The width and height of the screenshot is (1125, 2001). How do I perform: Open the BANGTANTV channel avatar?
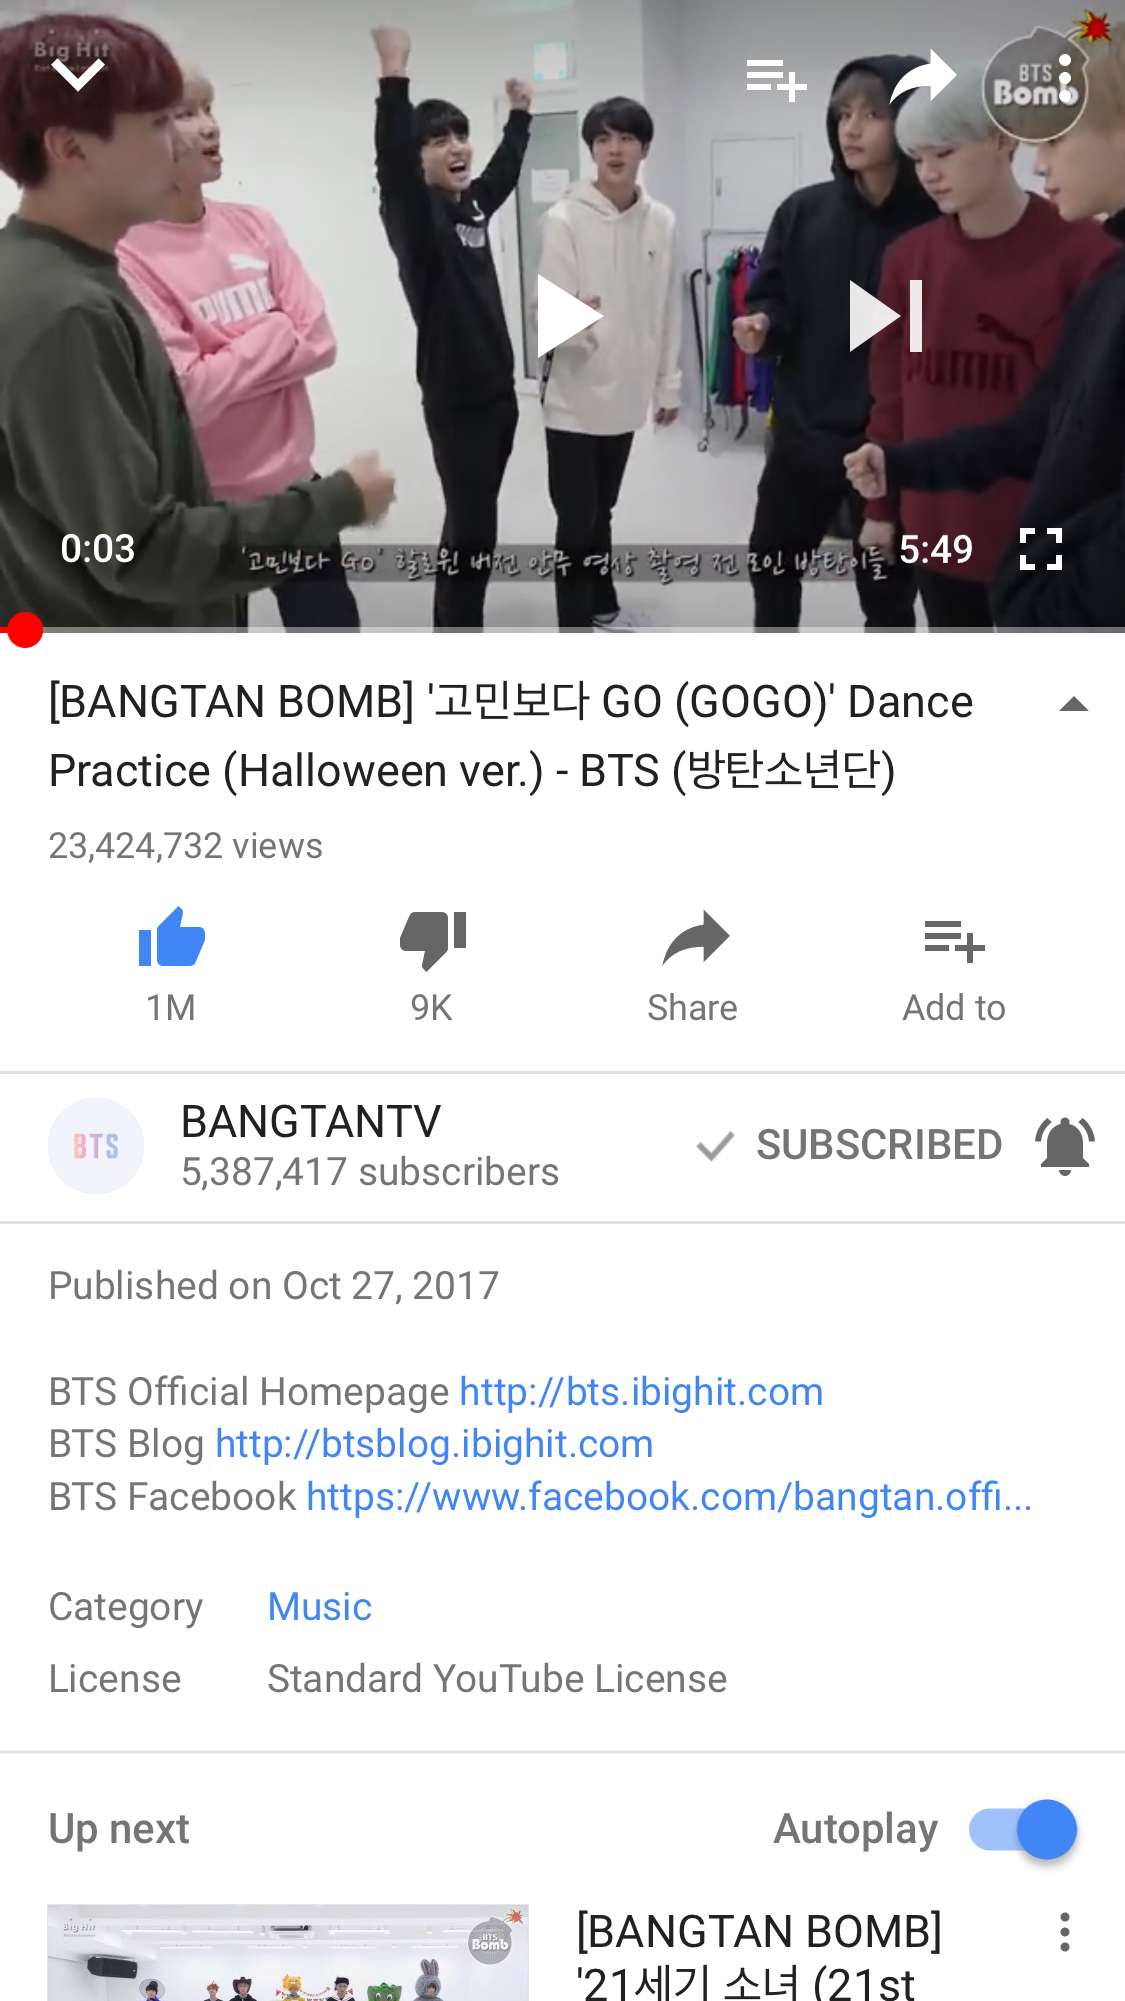[x=96, y=1146]
